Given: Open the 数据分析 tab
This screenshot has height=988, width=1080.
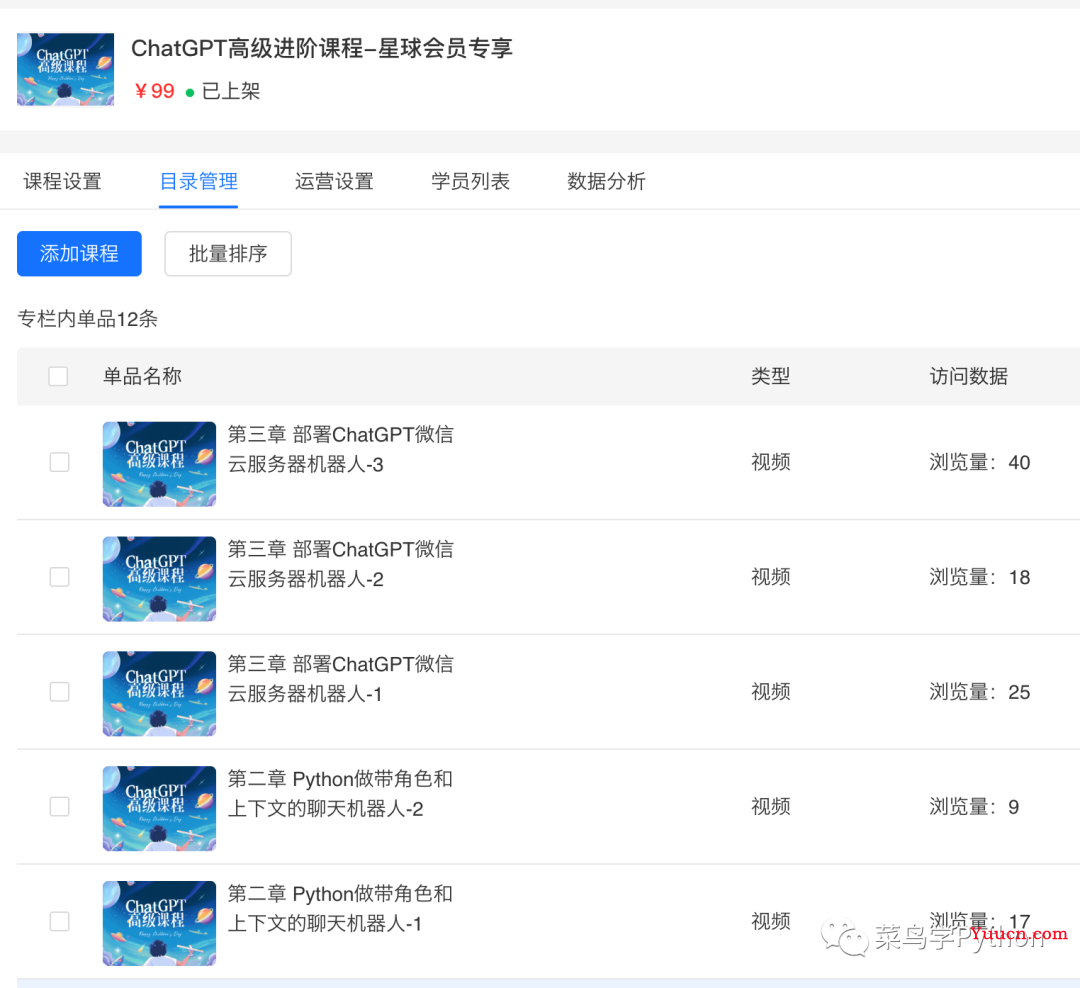Looking at the screenshot, I should [x=606, y=181].
